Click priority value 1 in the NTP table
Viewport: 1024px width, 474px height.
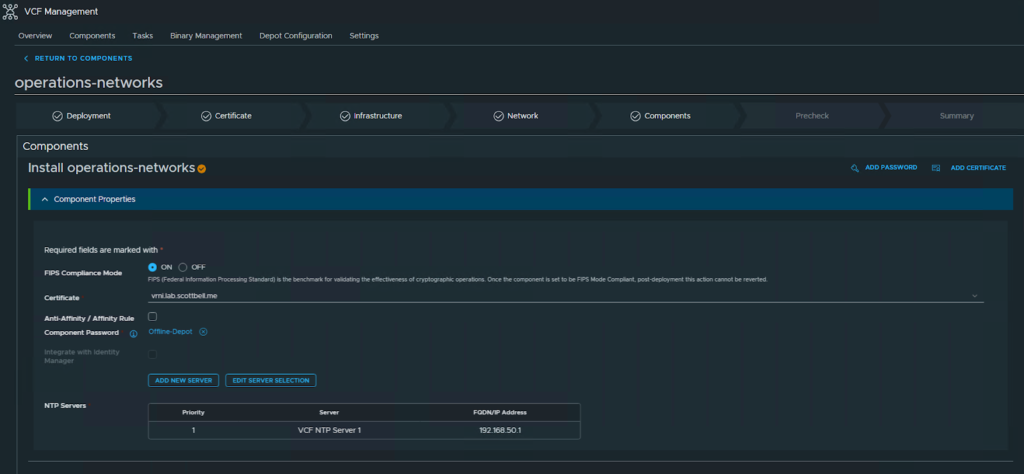(193, 430)
